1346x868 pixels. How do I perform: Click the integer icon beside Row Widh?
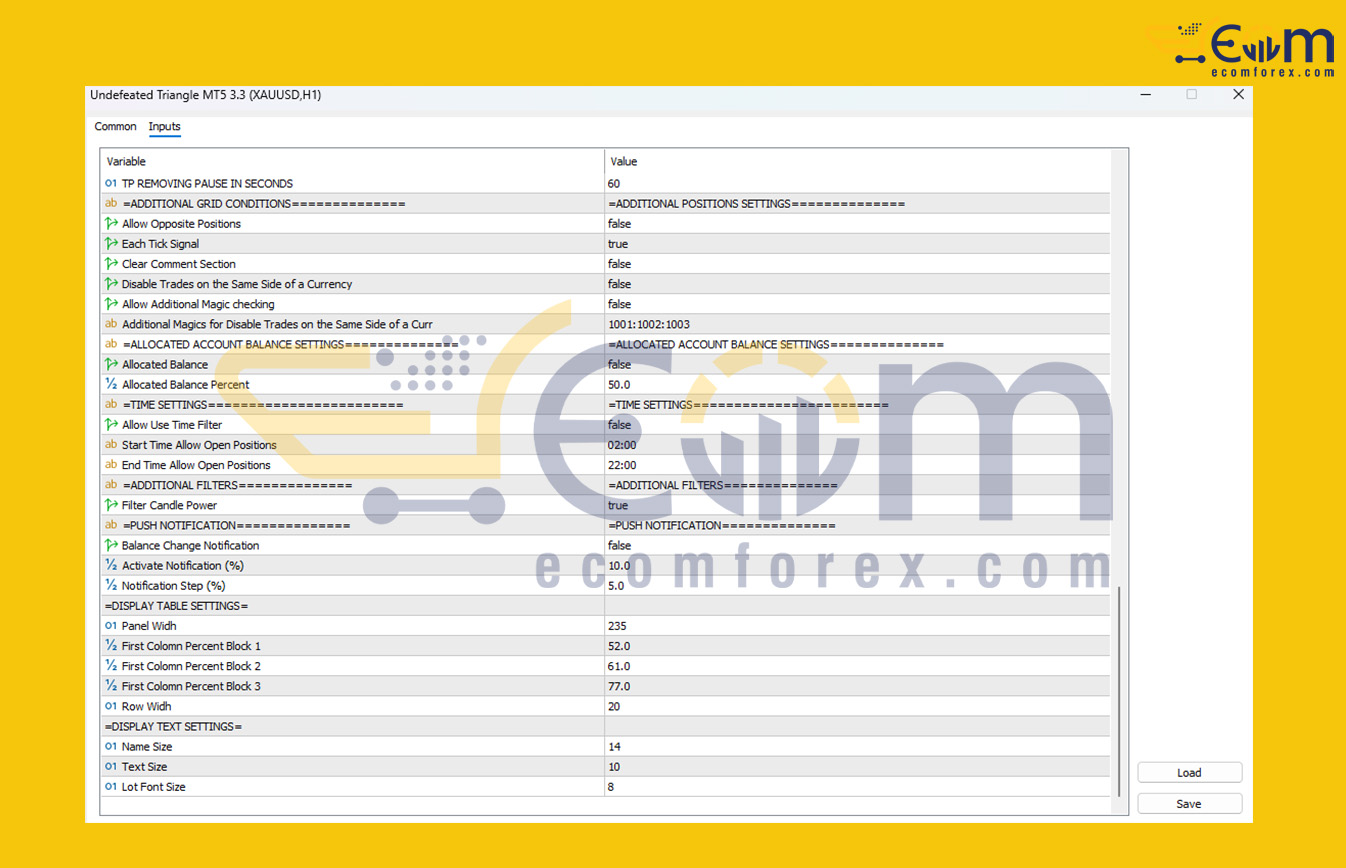pyautogui.click(x=111, y=706)
